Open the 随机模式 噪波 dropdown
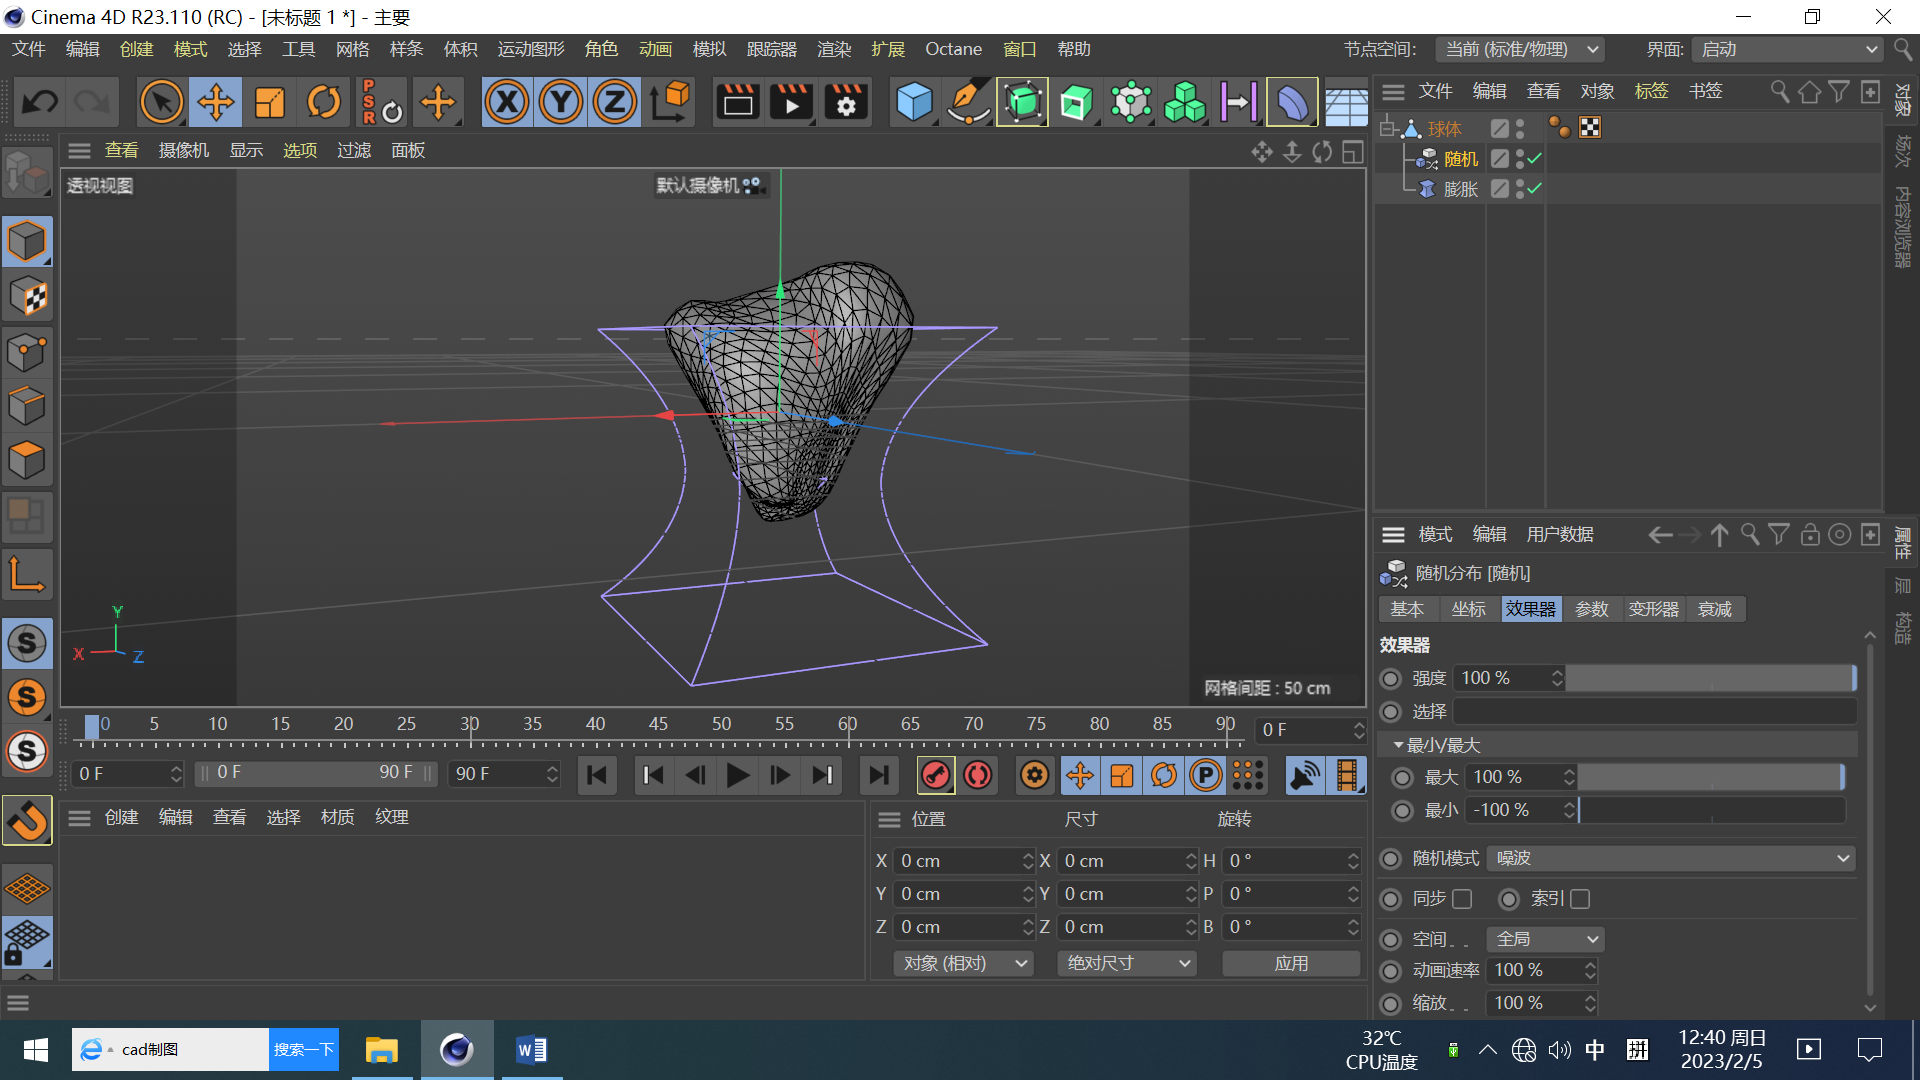This screenshot has width=1920, height=1080. click(x=1671, y=858)
